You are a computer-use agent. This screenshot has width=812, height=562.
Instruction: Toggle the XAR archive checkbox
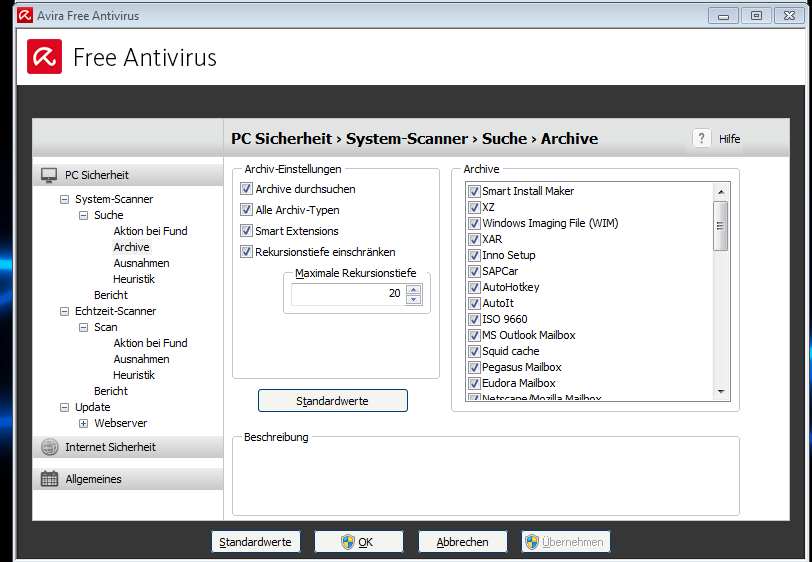click(x=474, y=239)
